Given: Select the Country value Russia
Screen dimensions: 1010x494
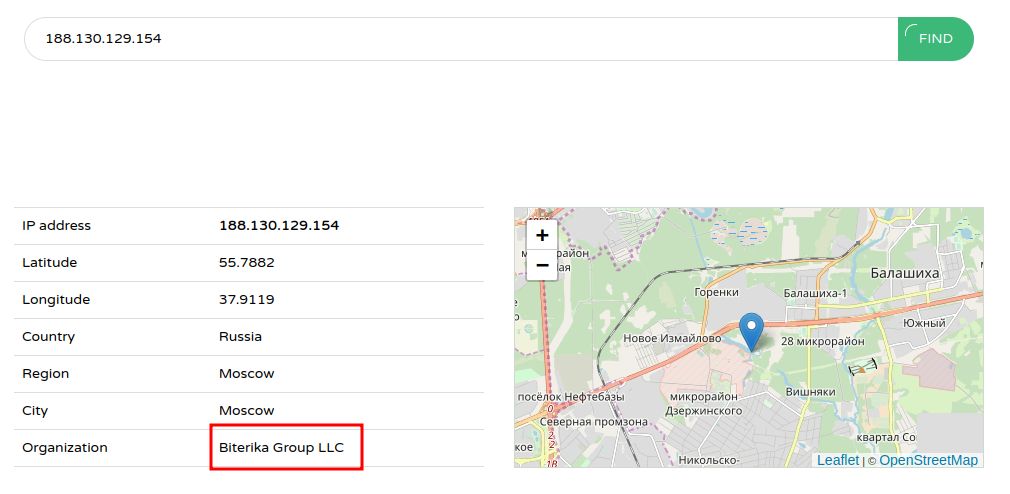Looking at the screenshot, I should pyautogui.click(x=240, y=336).
